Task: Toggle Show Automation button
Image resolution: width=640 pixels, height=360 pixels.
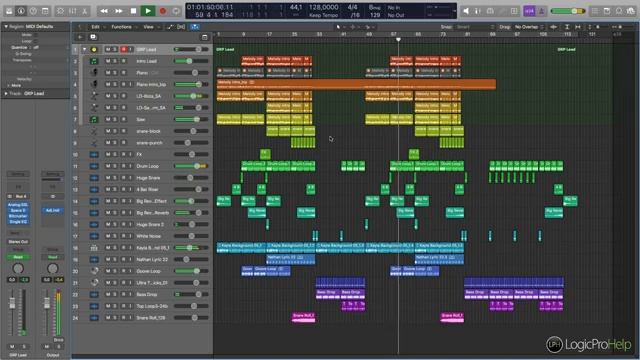Action: [170, 27]
